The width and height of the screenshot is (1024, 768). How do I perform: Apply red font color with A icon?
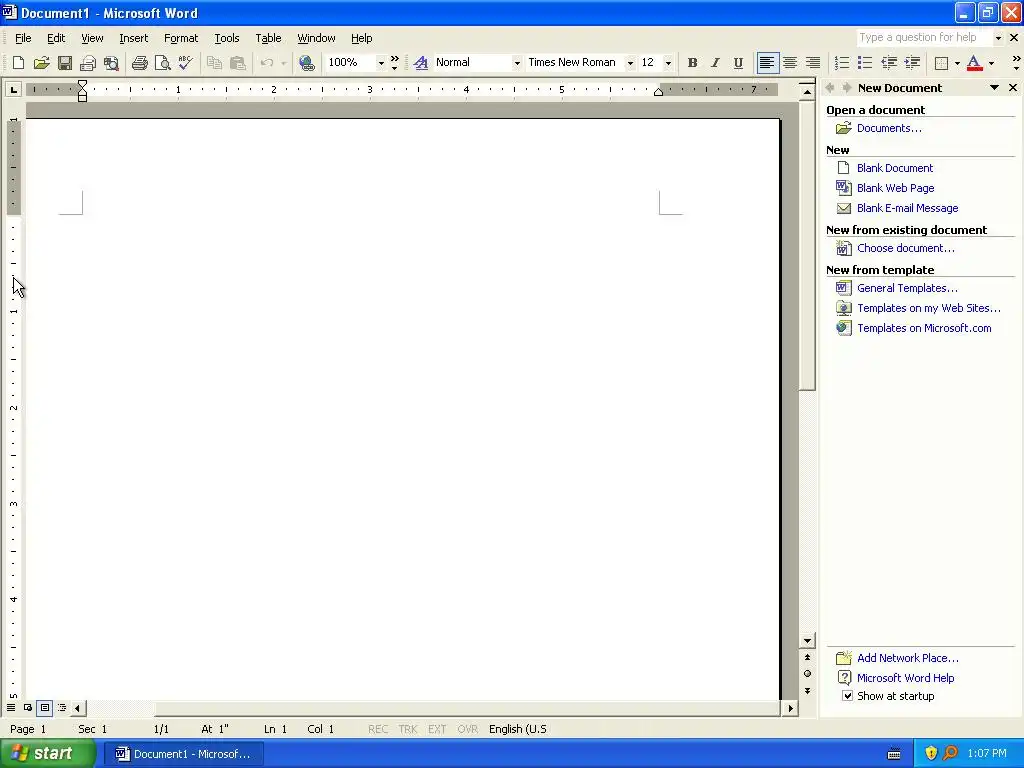974,63
